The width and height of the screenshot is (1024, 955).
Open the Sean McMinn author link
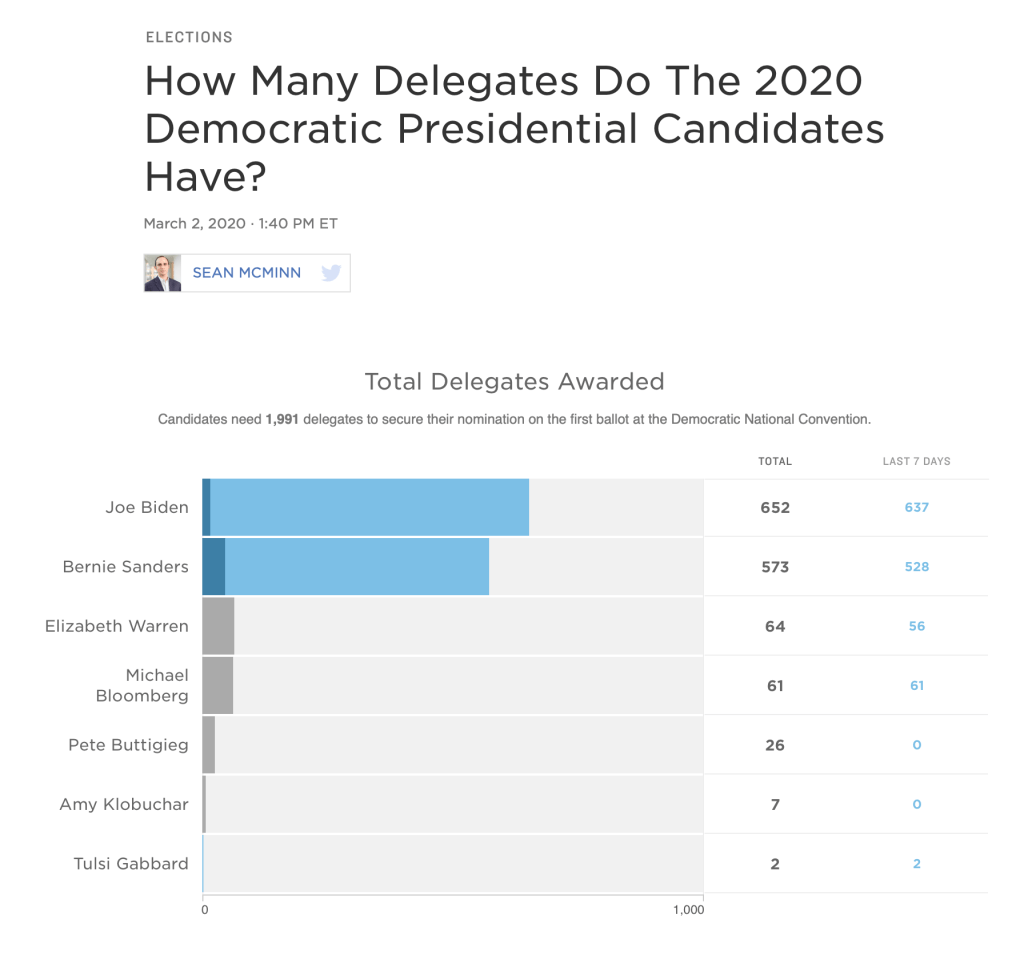coord(246,273)
